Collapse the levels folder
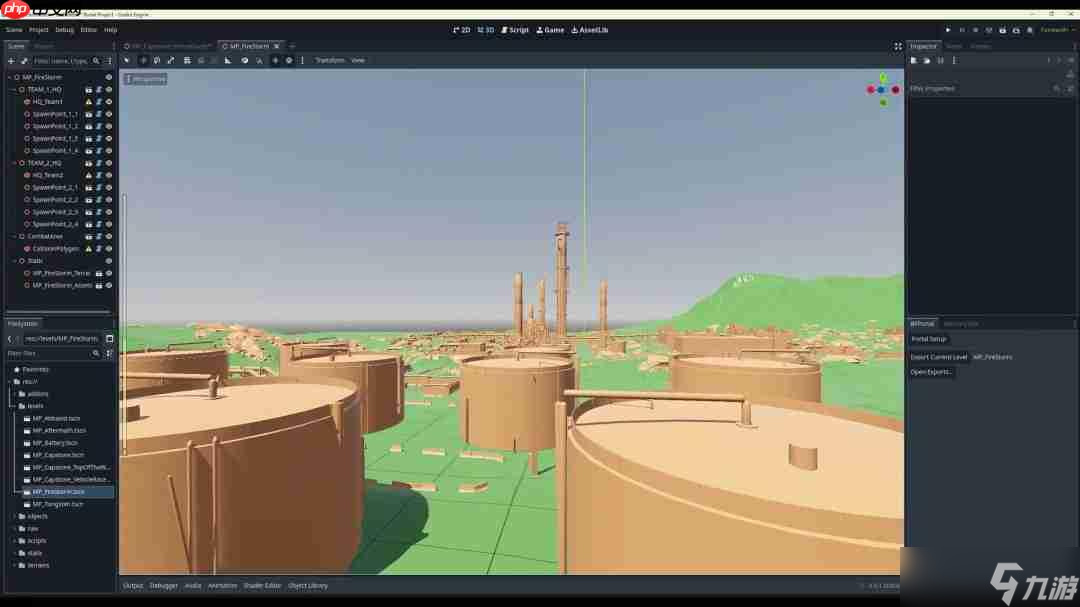 [14, 407]
